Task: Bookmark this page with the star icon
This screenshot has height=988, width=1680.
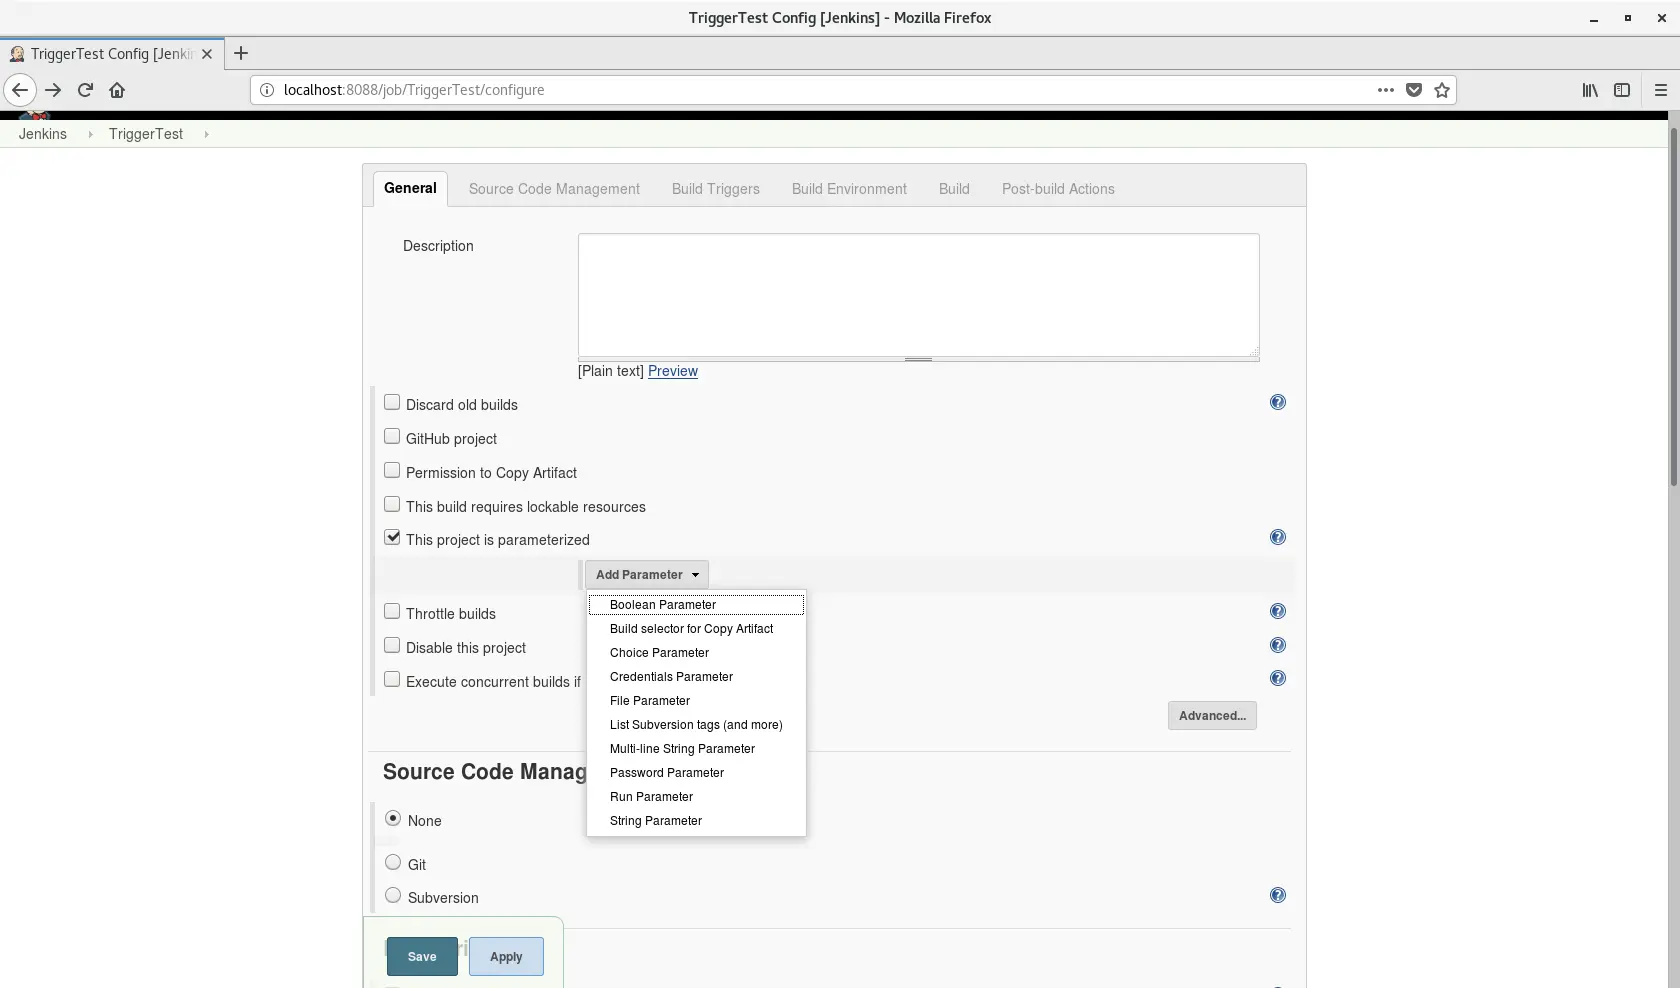Action: 1442,90
